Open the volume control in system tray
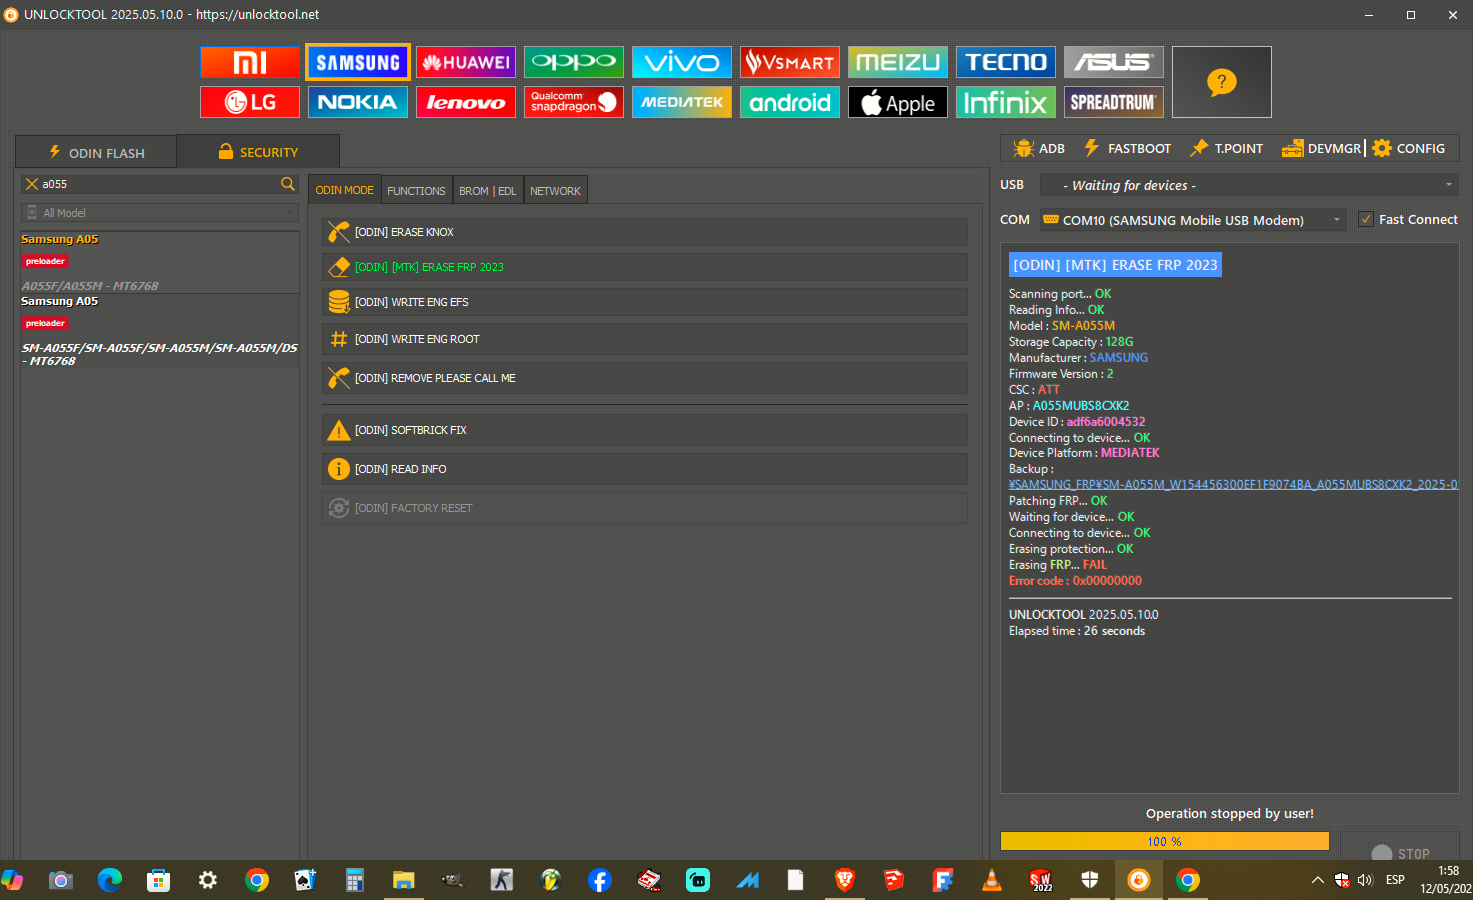The width and height of the screenshot is (1473, 900). tap(1365, 880)
